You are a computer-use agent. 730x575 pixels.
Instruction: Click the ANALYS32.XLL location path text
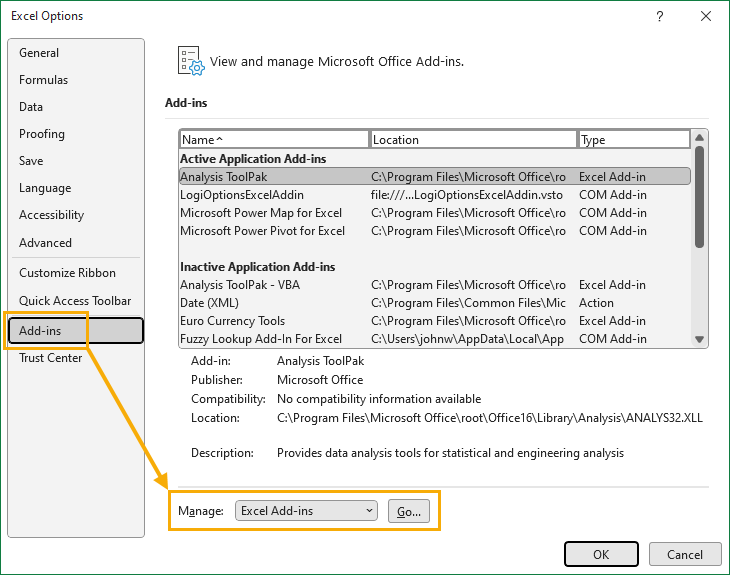point(490,418)
